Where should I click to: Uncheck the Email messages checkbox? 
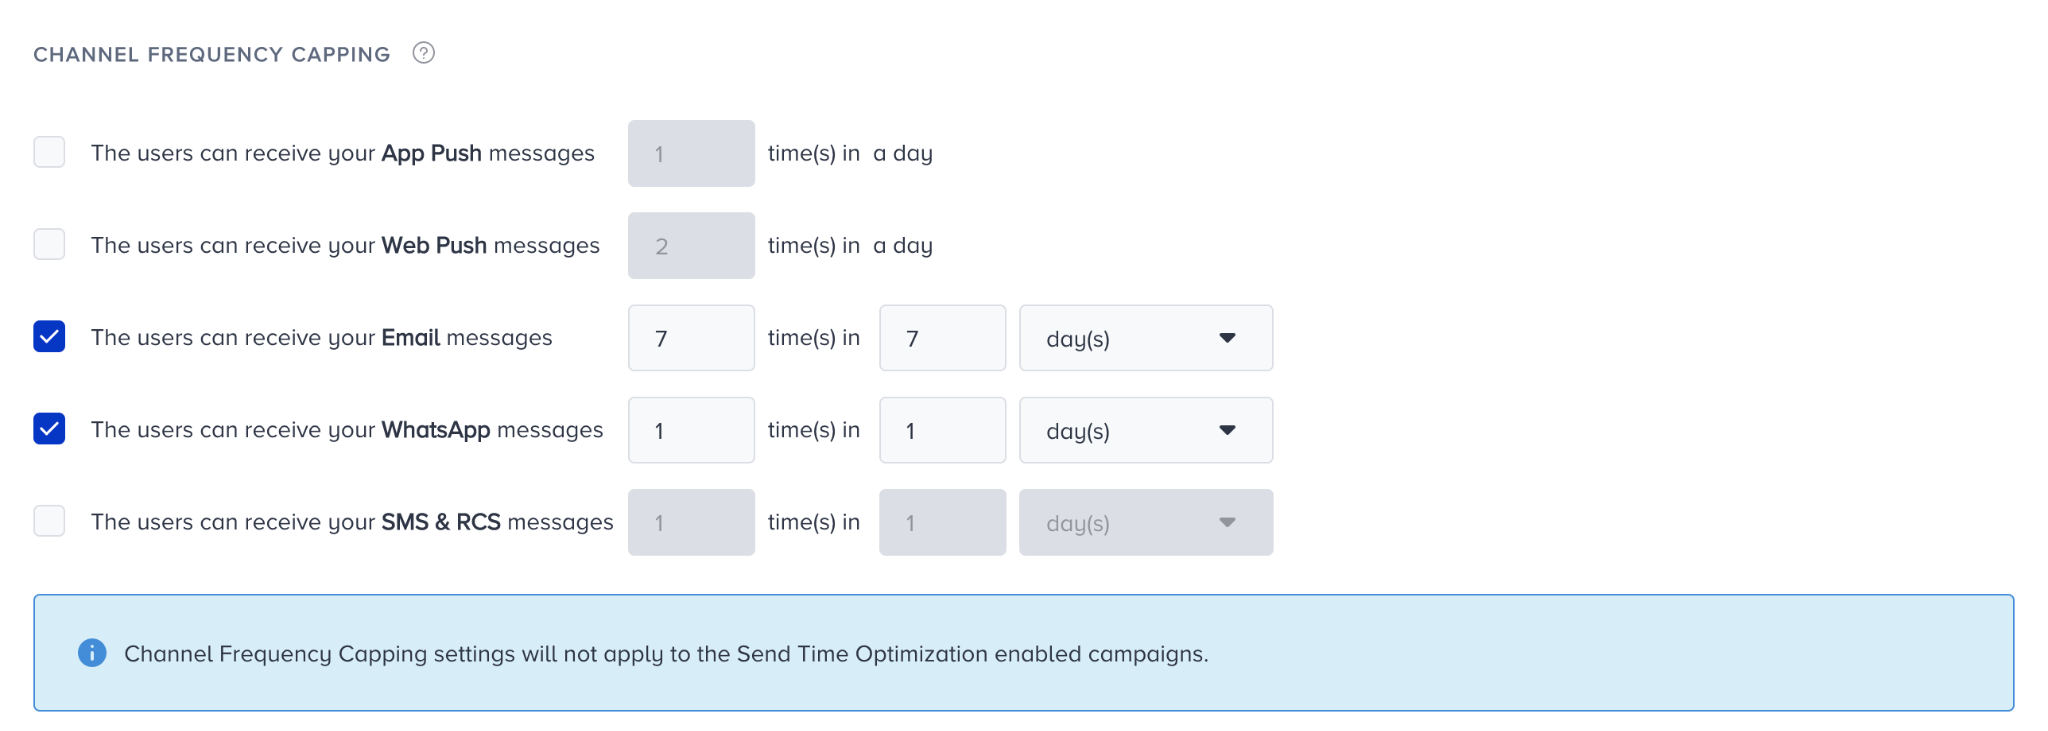(x=49, y=336)
